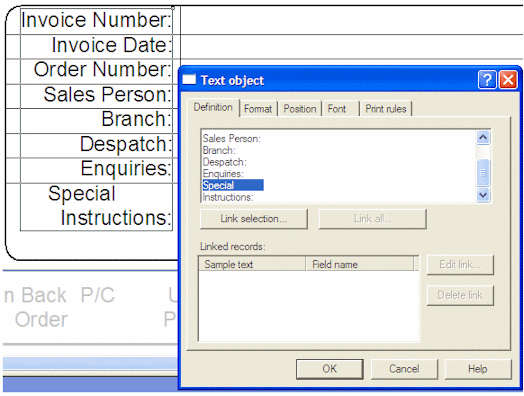The width and height of the screenshot is (524, 396).
Task: Click the Enquiries: line in the text list
Action: 223,173
